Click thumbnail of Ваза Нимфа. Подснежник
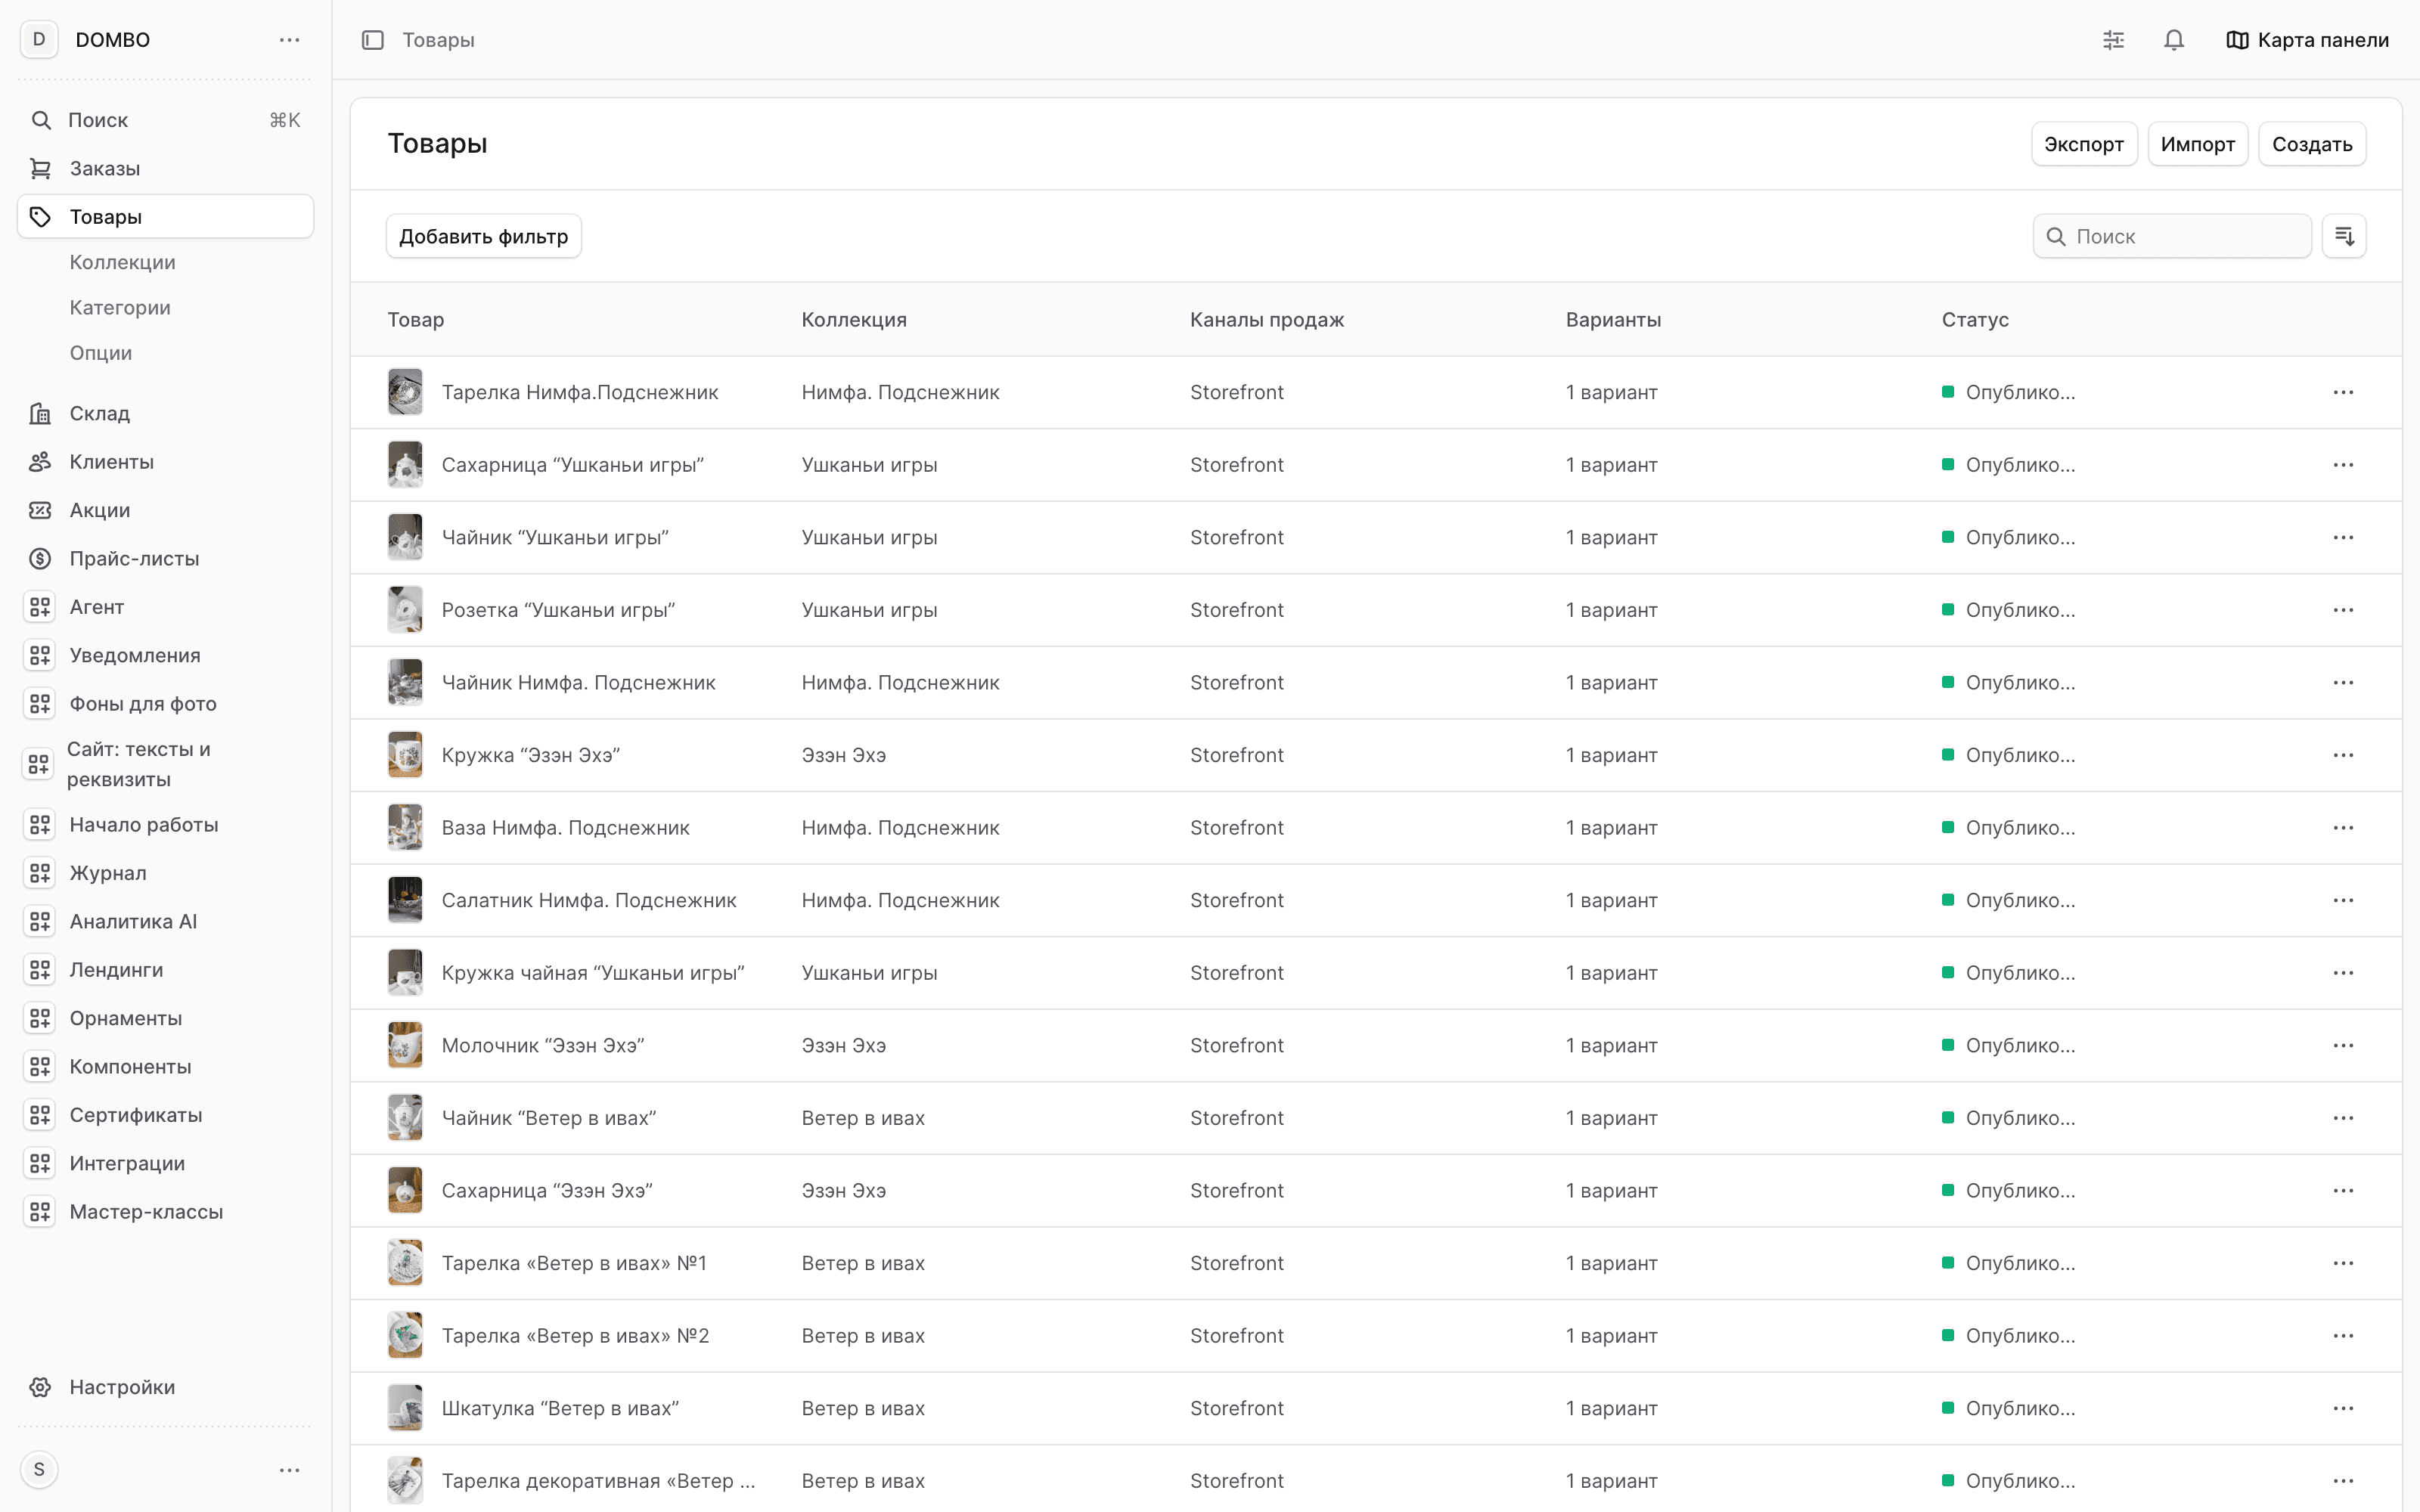Viewport: 2420px width, 1512px height. point(405,828)
